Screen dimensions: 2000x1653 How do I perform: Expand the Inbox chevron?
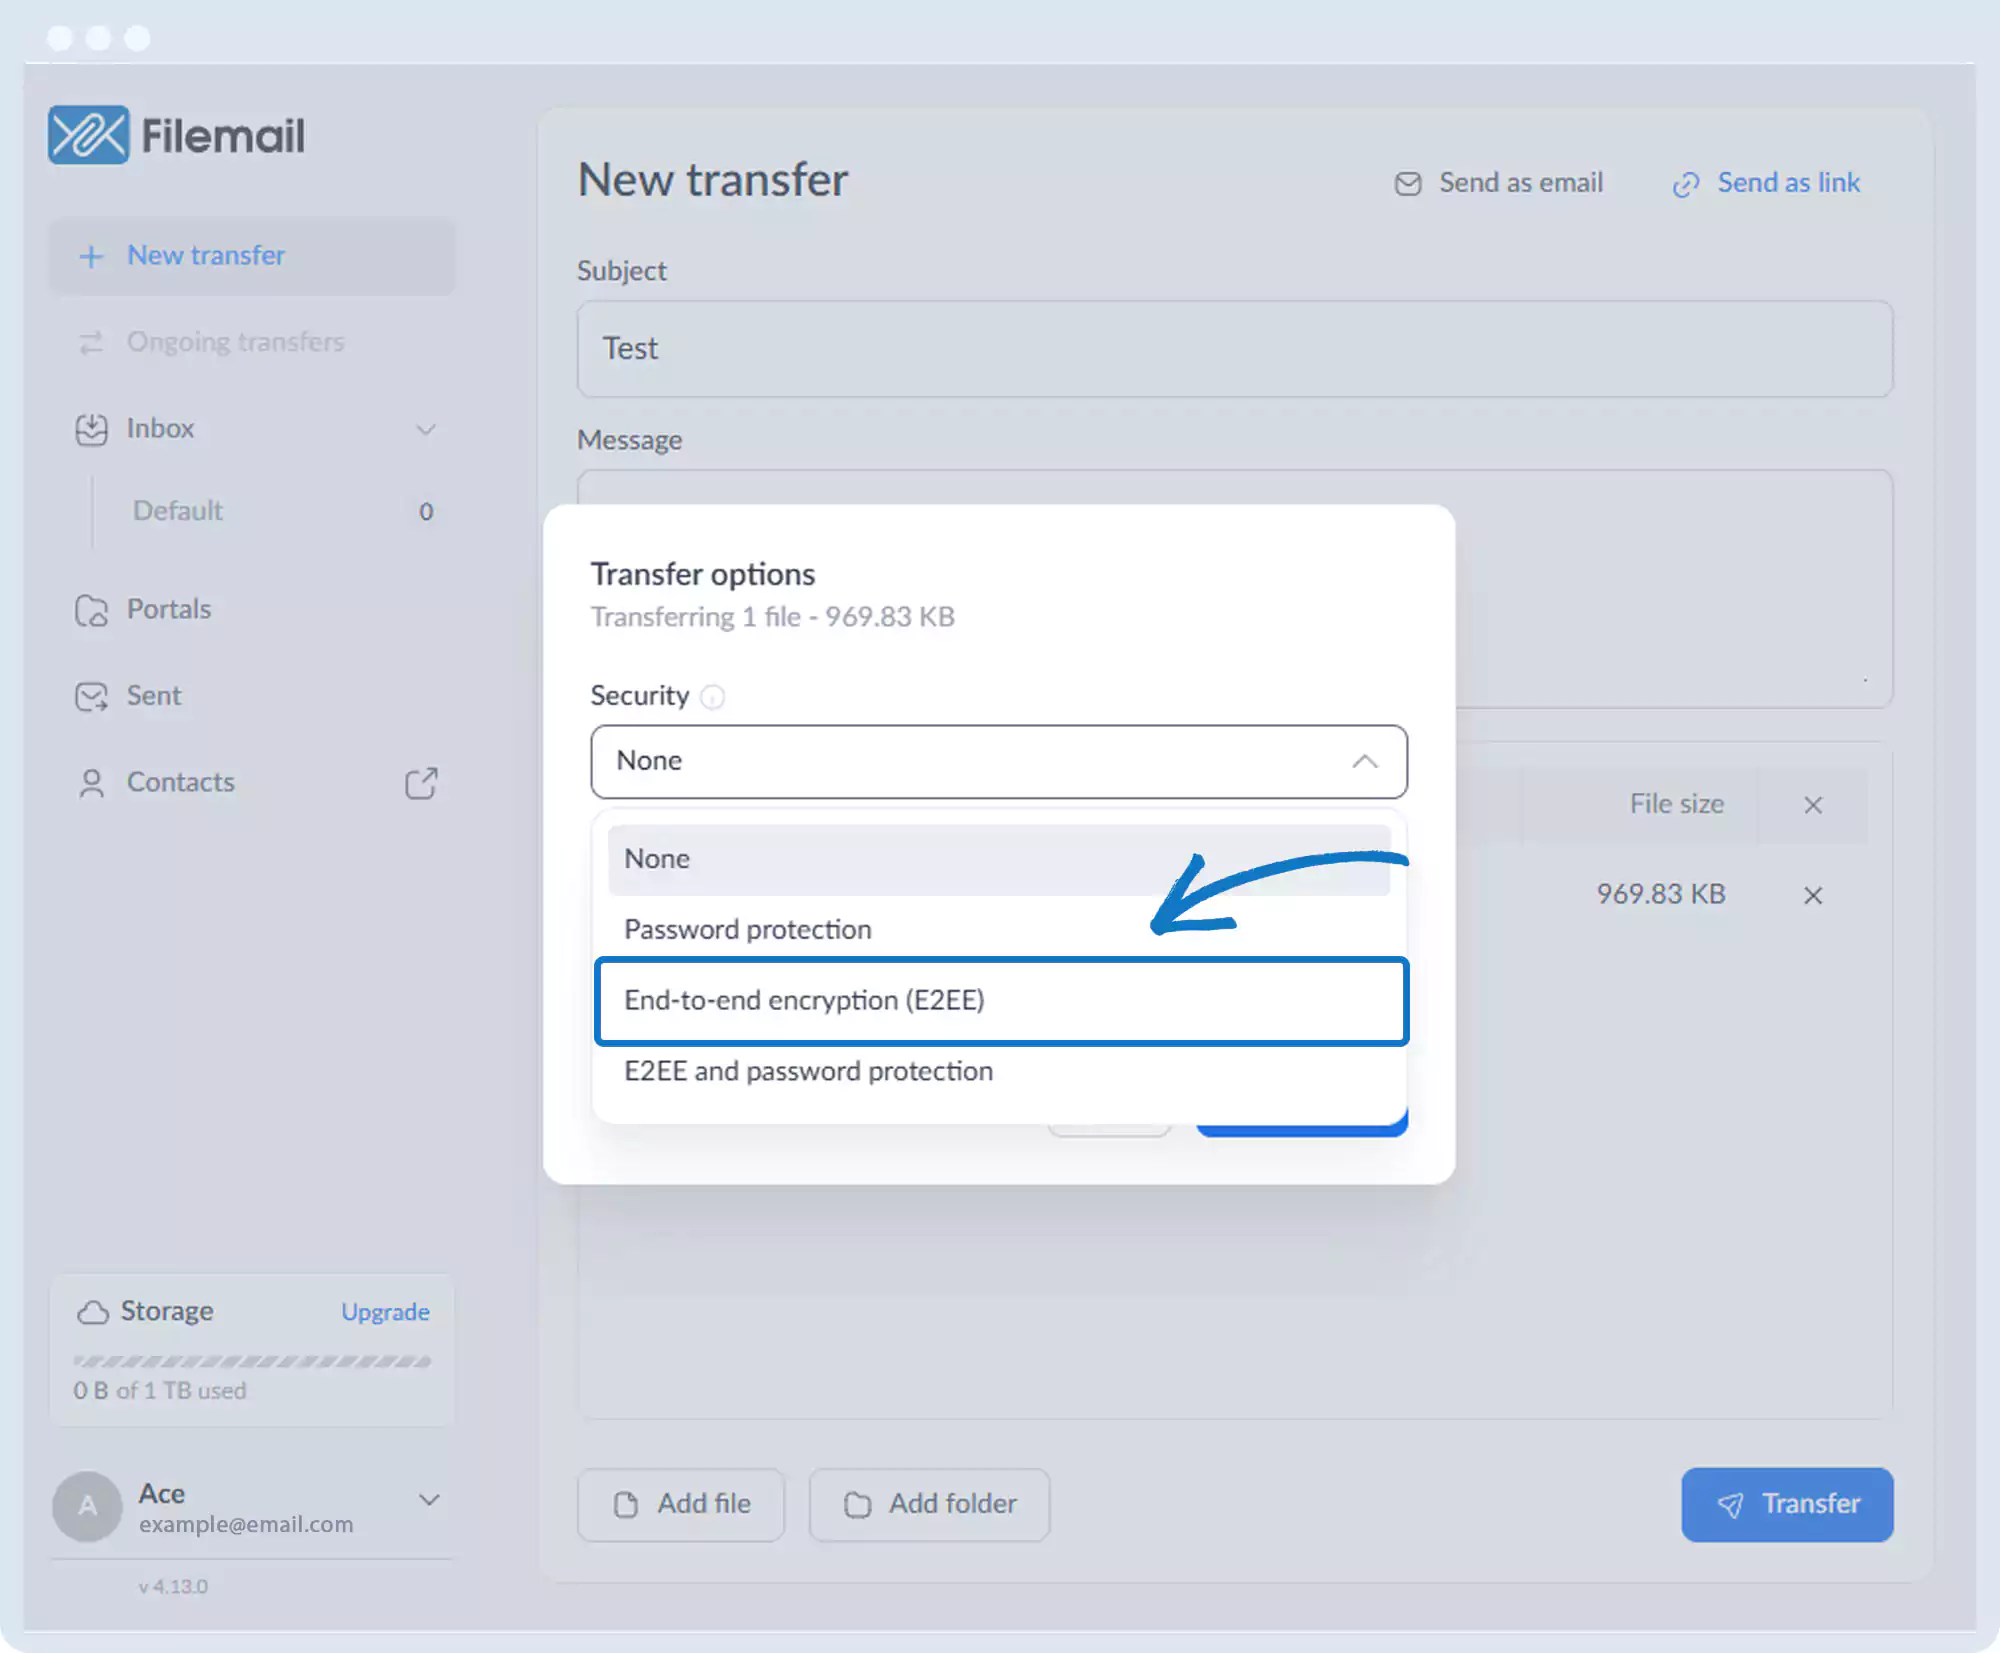426,430
